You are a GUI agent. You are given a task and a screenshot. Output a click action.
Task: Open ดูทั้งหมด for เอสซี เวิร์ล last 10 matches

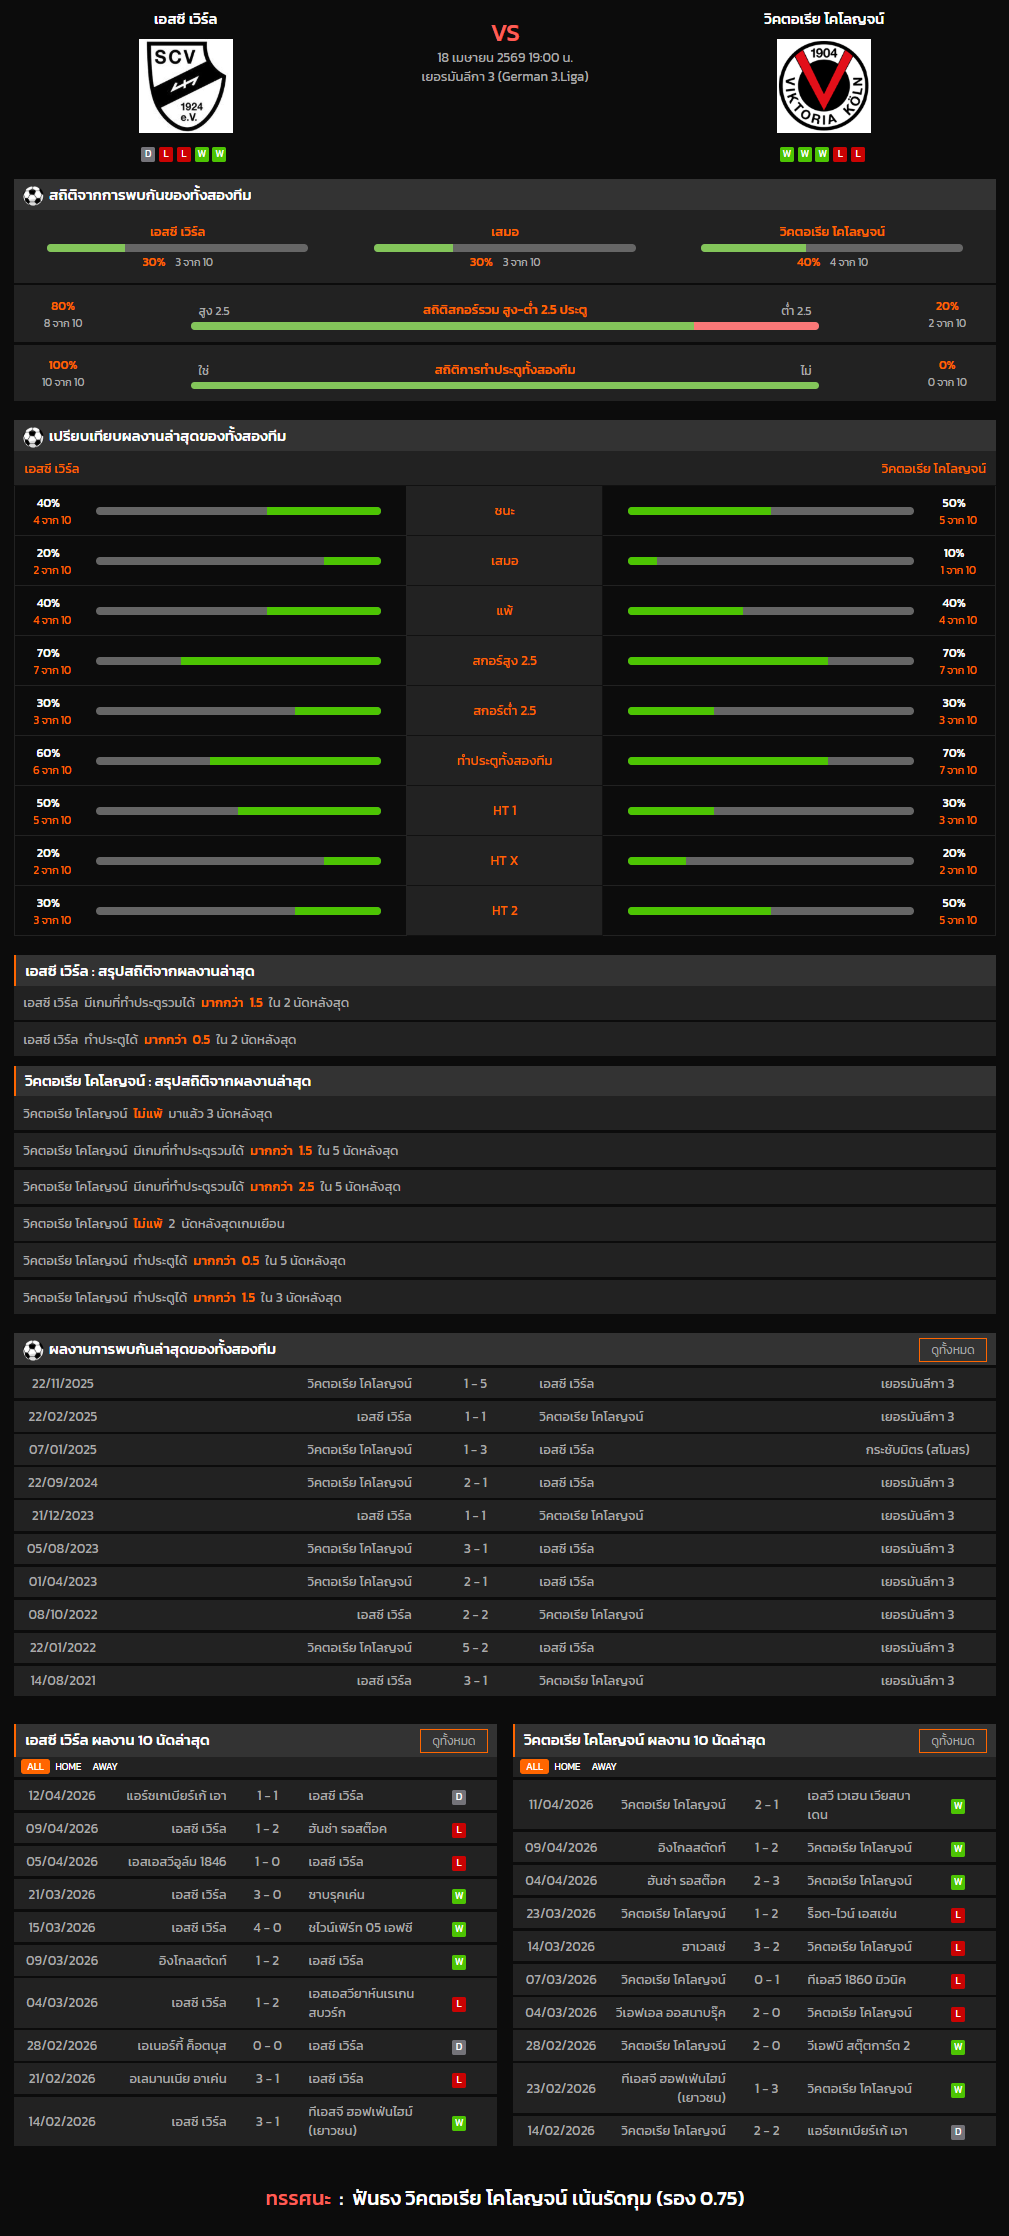tap(453, 1741)
